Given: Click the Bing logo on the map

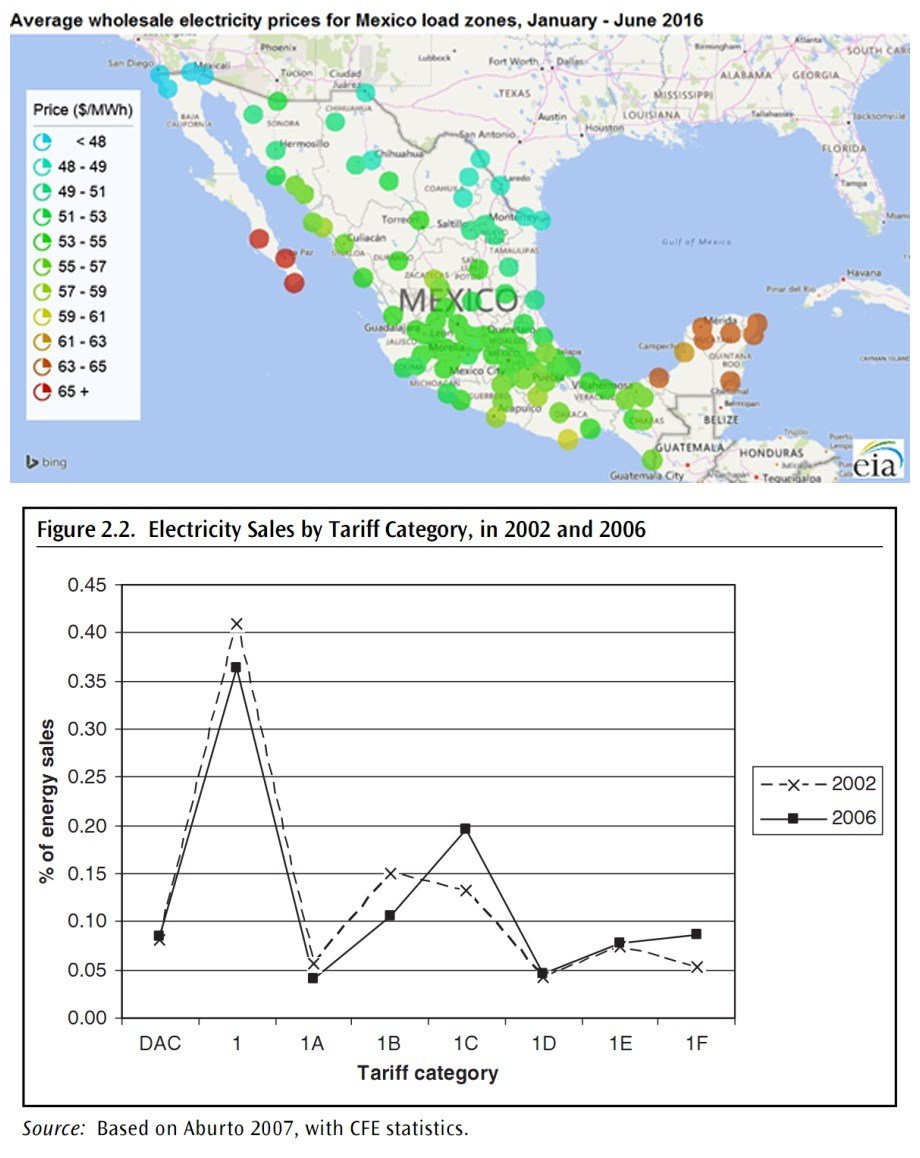Looking at the screenshot, I should pos(46,462).
